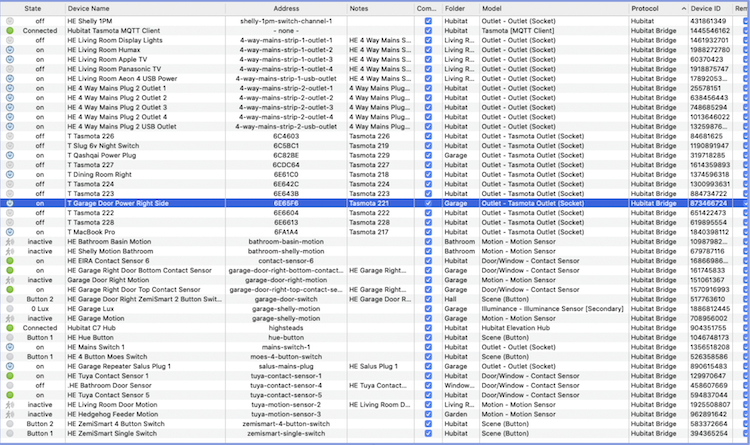Click address 6E6613
Screen dimensions: 750x445
point(286,222)
